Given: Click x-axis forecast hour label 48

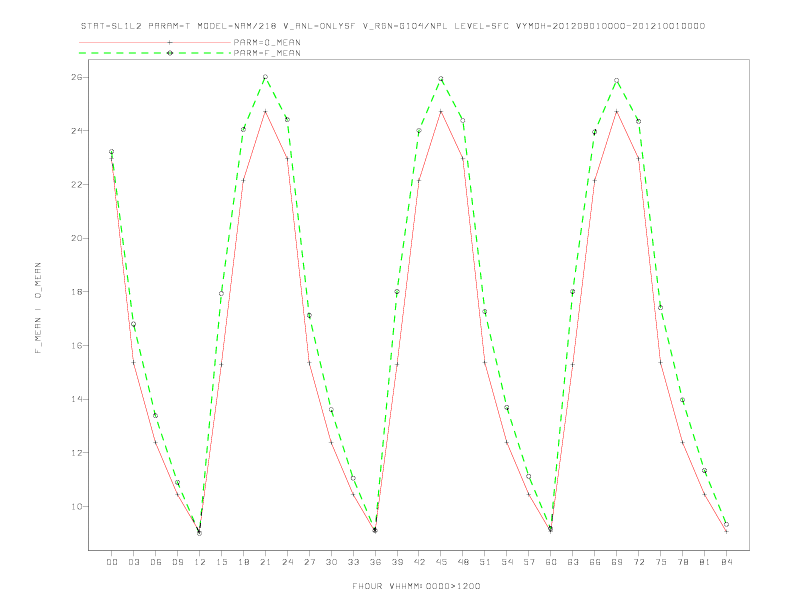Looking at the screenshot, I should (463, 562).
